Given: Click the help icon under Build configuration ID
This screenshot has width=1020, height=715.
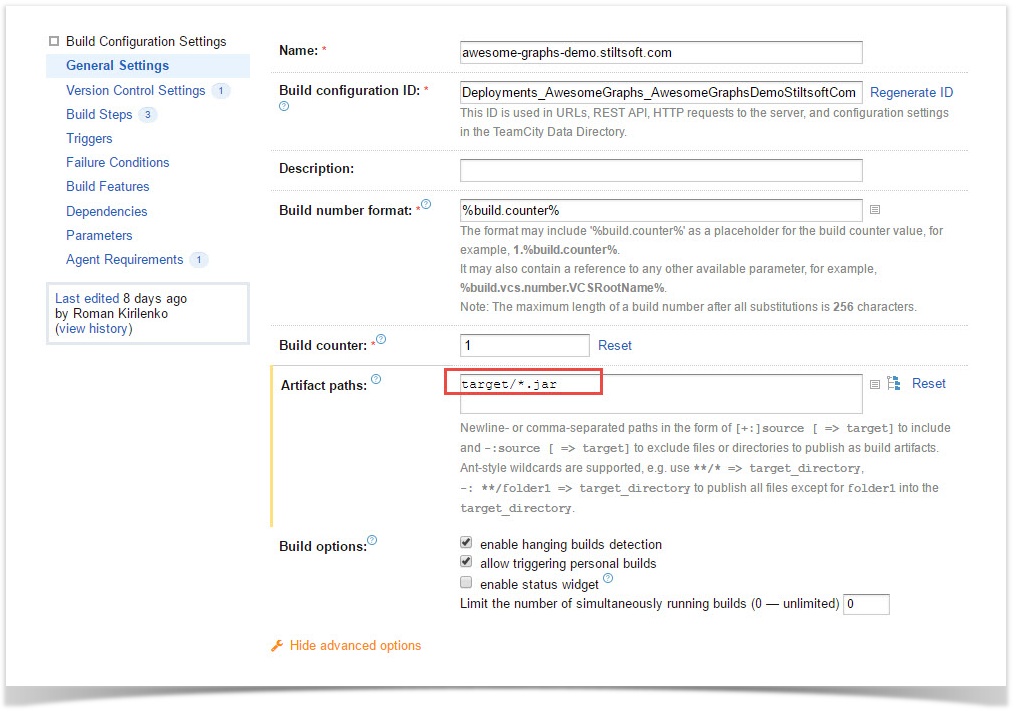Looking at the screenshot, I should [x=284, y=106].
